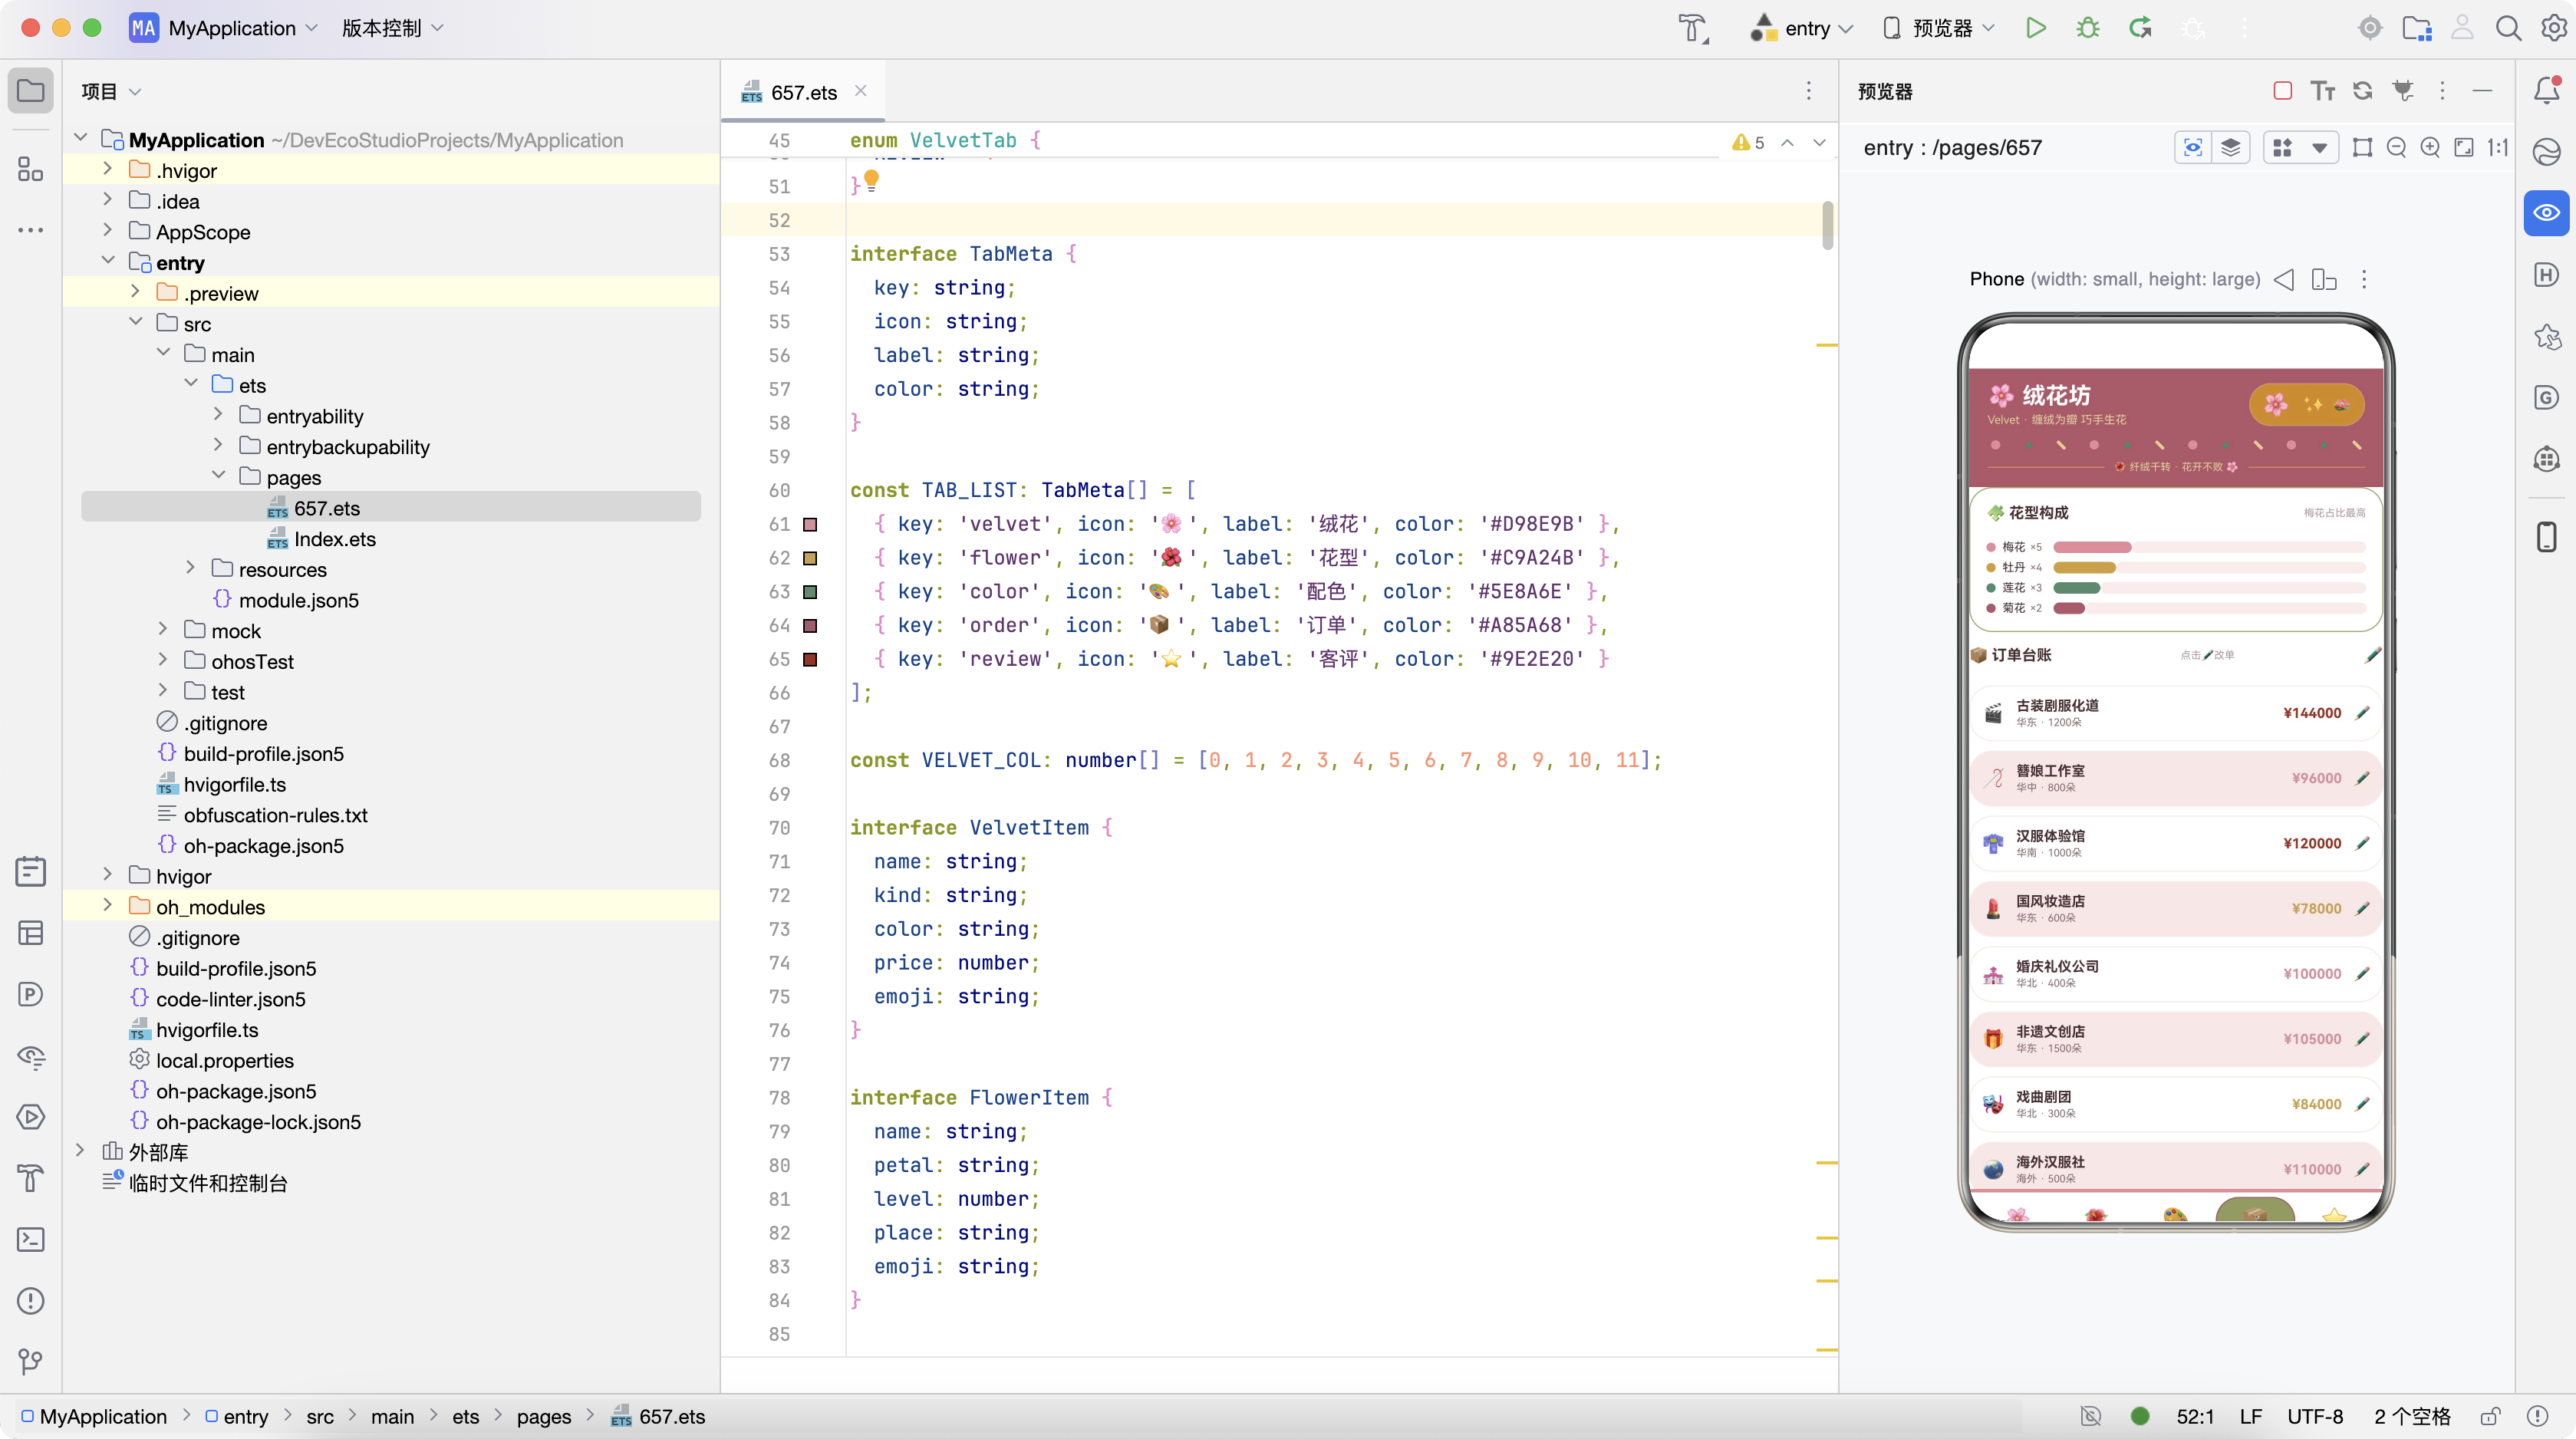This screenshot has height=1439, width=2576.
Task: Click the pages breadcrumb in status bar
Action: coord(544,1416)
